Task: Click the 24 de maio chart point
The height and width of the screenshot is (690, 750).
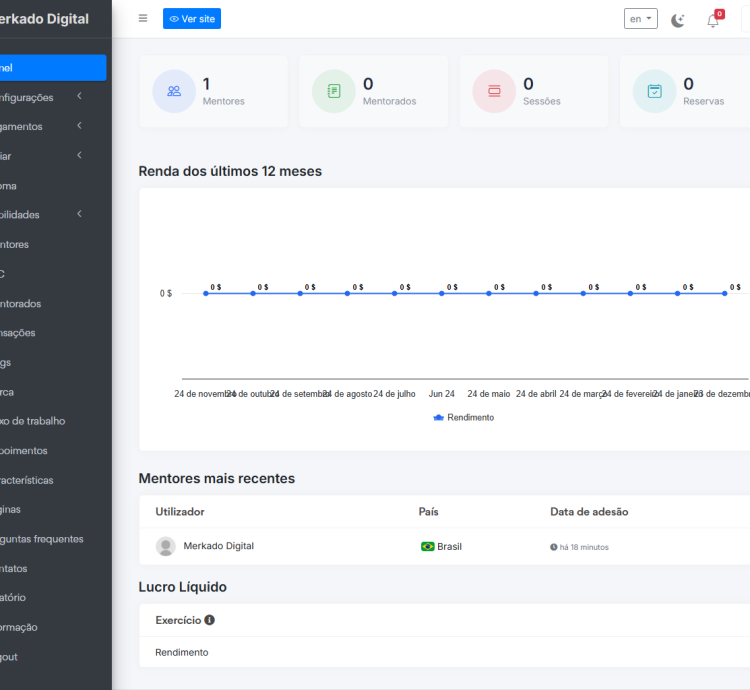Action: [489, 293]
